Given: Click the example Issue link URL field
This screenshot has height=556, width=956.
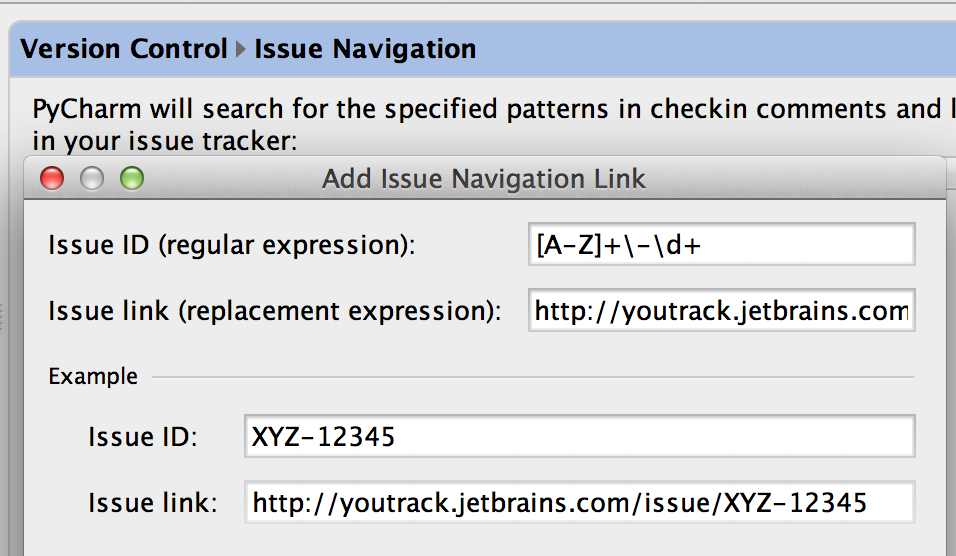Looking at the screenshot, I should point(580,502).
